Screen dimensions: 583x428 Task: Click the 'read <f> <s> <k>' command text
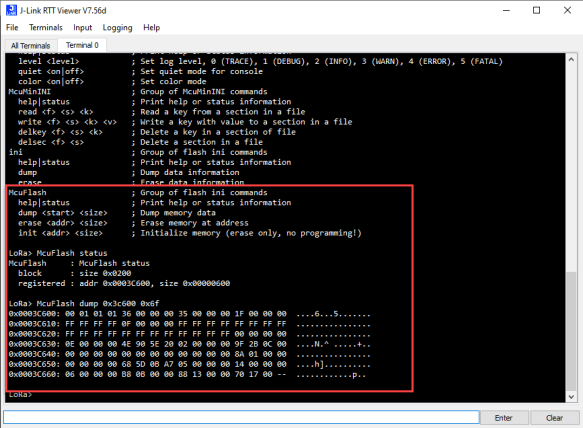55,112
